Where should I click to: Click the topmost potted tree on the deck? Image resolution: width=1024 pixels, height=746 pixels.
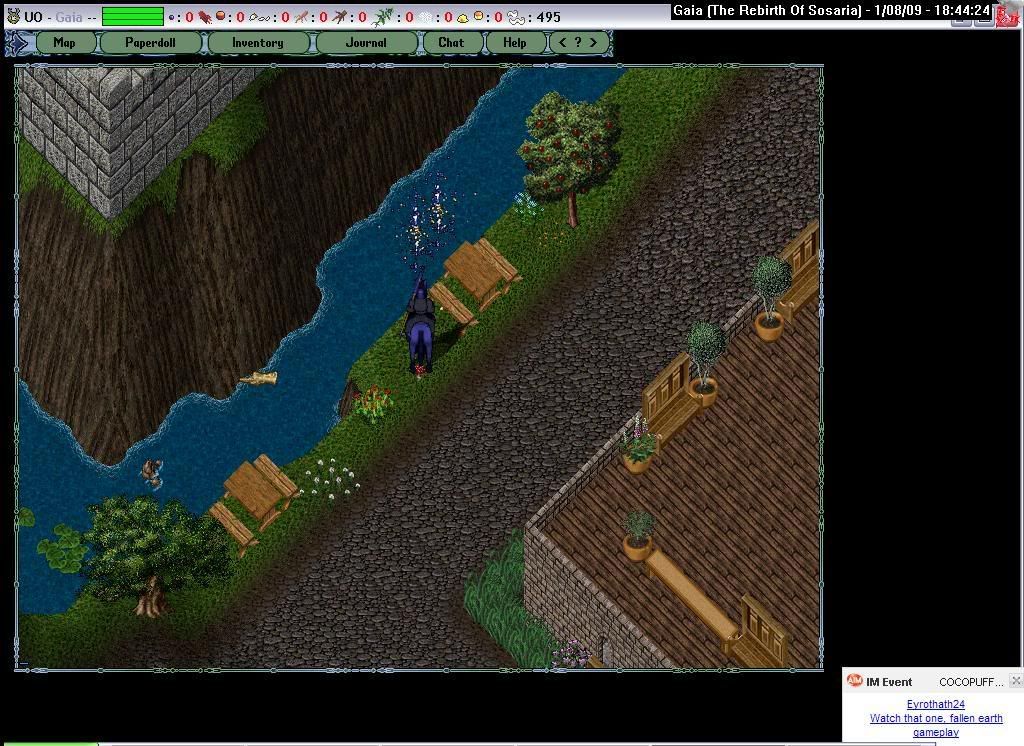click(770, 297)
